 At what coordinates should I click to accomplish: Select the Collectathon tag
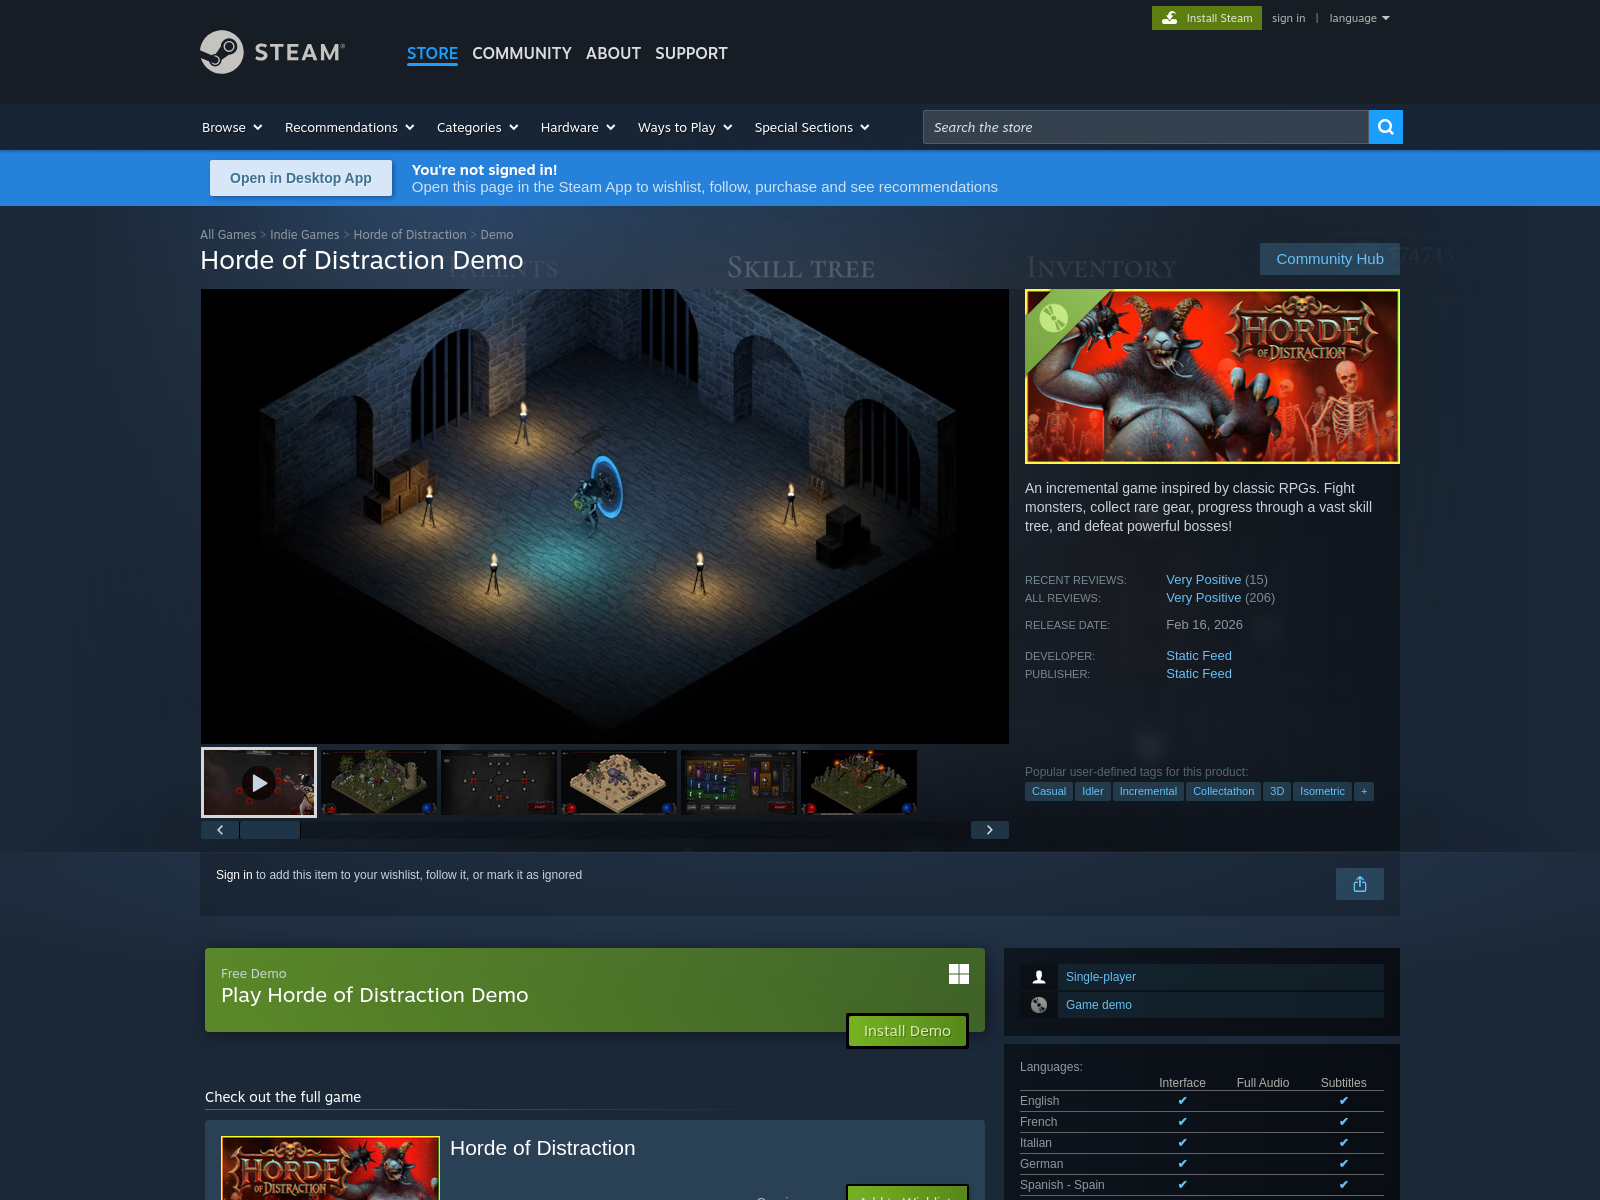pyautogui.click(x=1223, y=791)
